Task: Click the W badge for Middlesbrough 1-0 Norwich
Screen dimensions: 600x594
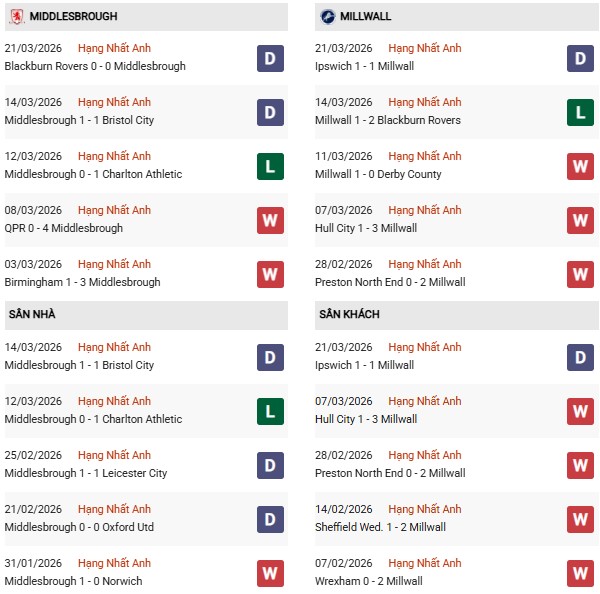Action: click(x=269, y=573)
